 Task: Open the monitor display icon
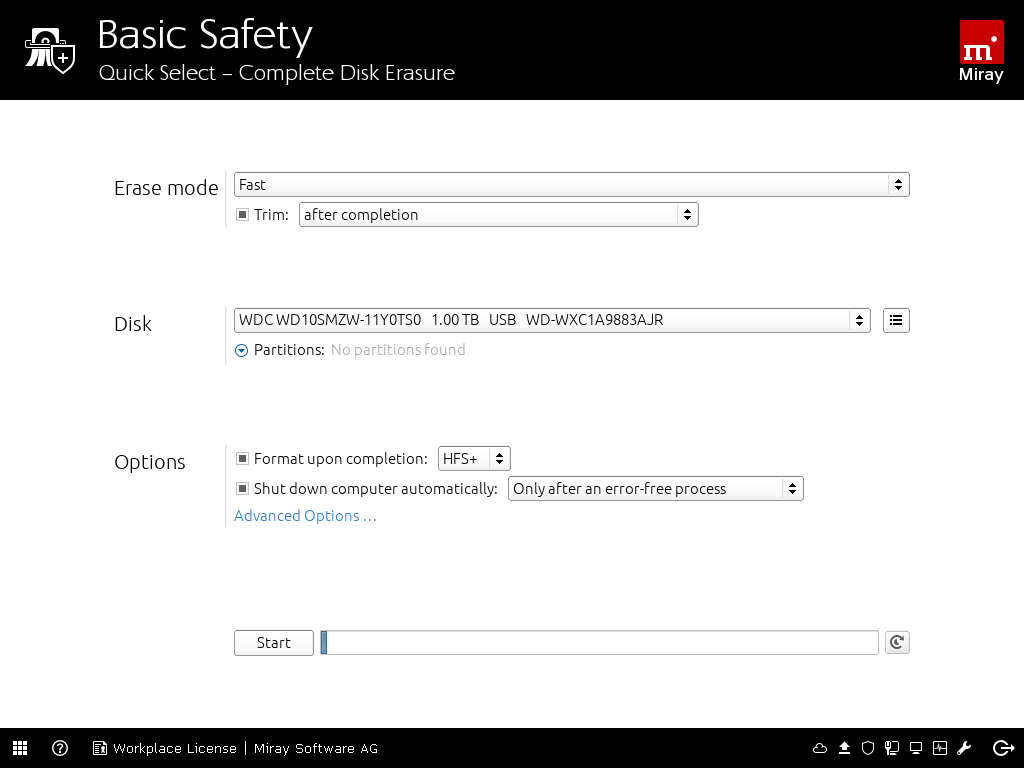pos(916,748)
